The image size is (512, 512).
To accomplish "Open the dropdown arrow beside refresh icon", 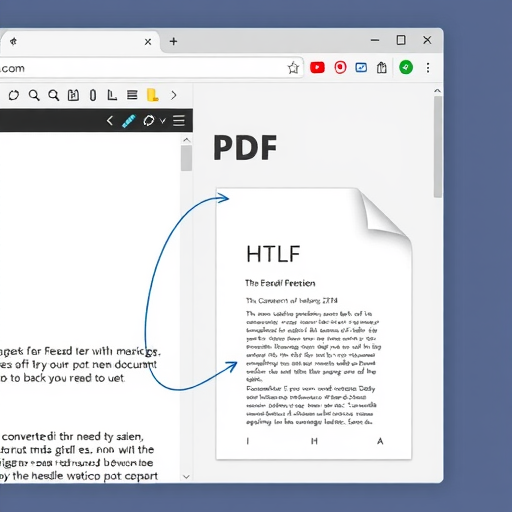I will [163, 121].
